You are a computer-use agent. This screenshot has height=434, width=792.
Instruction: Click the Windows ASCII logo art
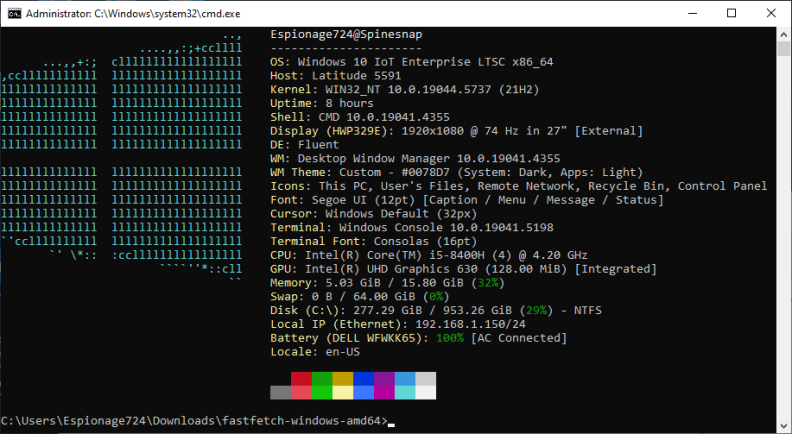pos(121,158)
